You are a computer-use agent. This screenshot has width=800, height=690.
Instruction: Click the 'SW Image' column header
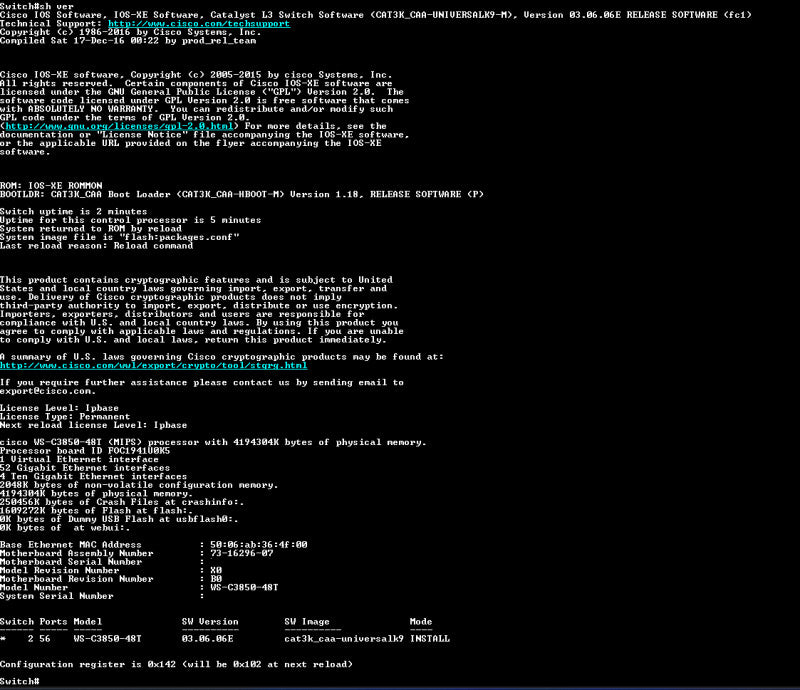tap(307, 622)
